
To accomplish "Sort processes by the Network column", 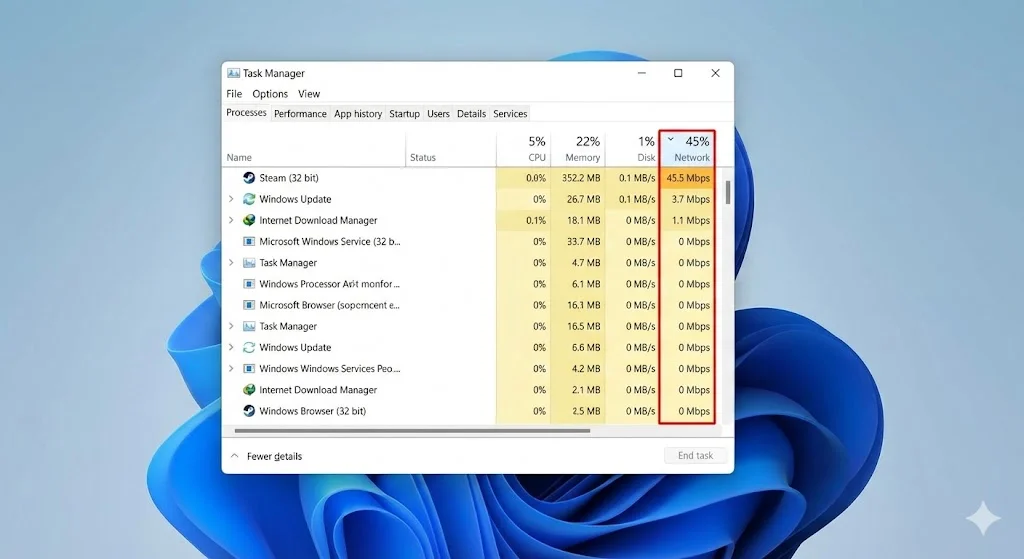I will coord(687,149).
